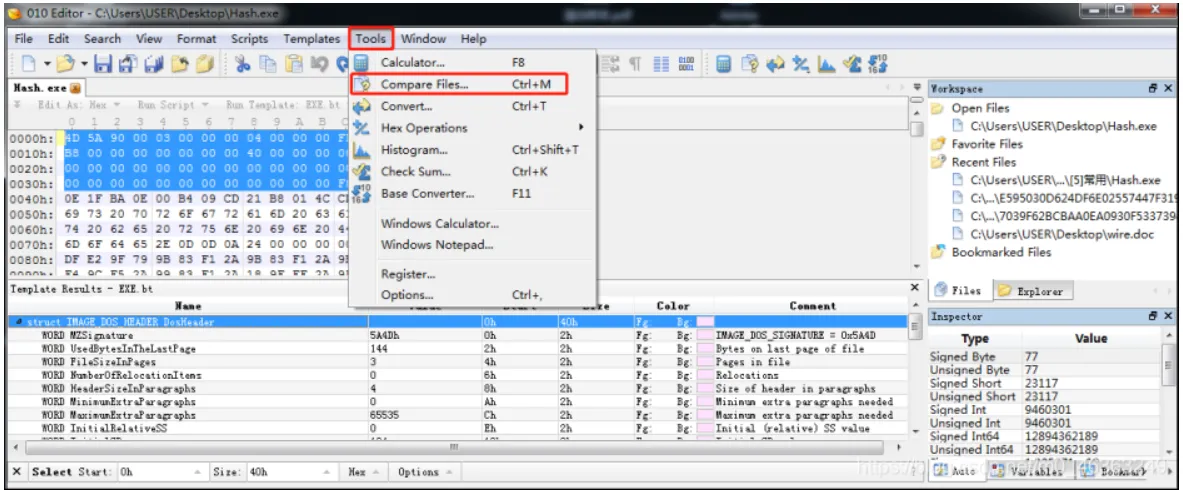1183x490 pixels.
Task: Expand the Open file dropdown arrow
Action: pos(84,64)
